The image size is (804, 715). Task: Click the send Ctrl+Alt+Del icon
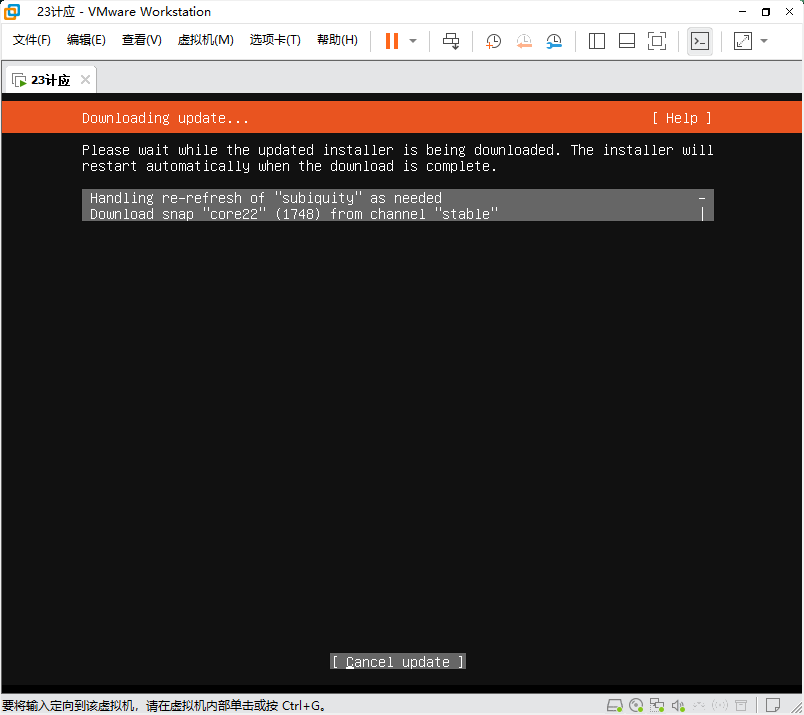pos(451,41)
